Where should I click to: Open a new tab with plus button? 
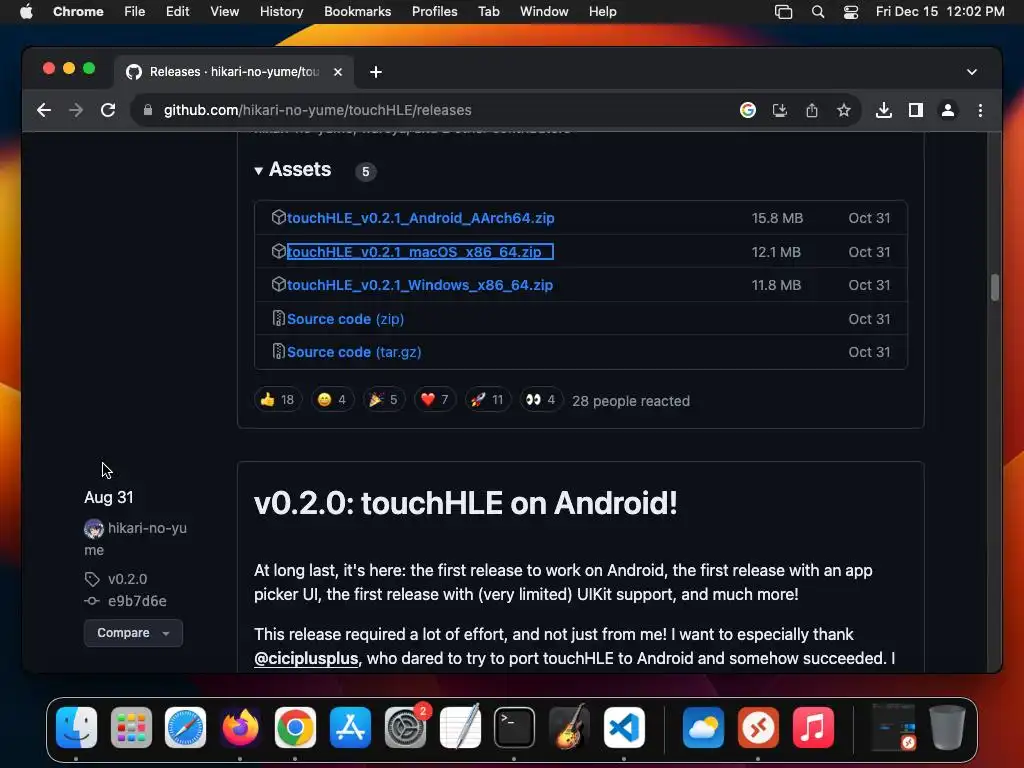point(376,72)
